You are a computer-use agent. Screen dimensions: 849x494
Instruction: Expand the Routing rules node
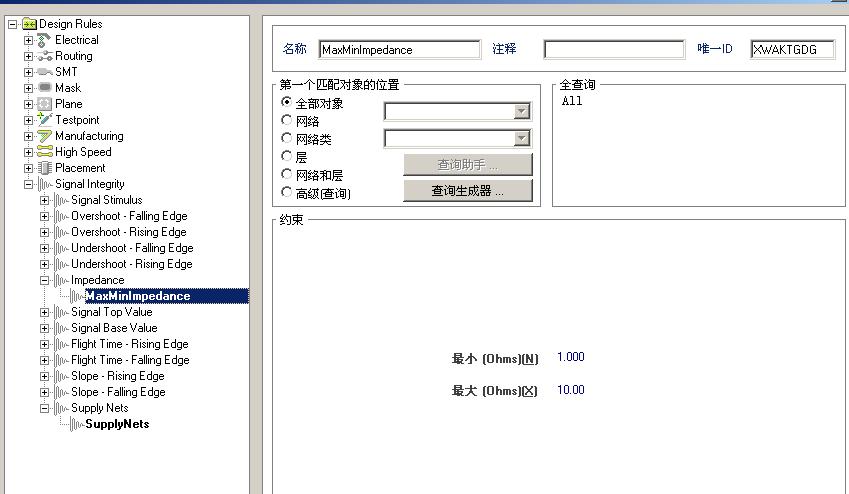tap(29, 56)
